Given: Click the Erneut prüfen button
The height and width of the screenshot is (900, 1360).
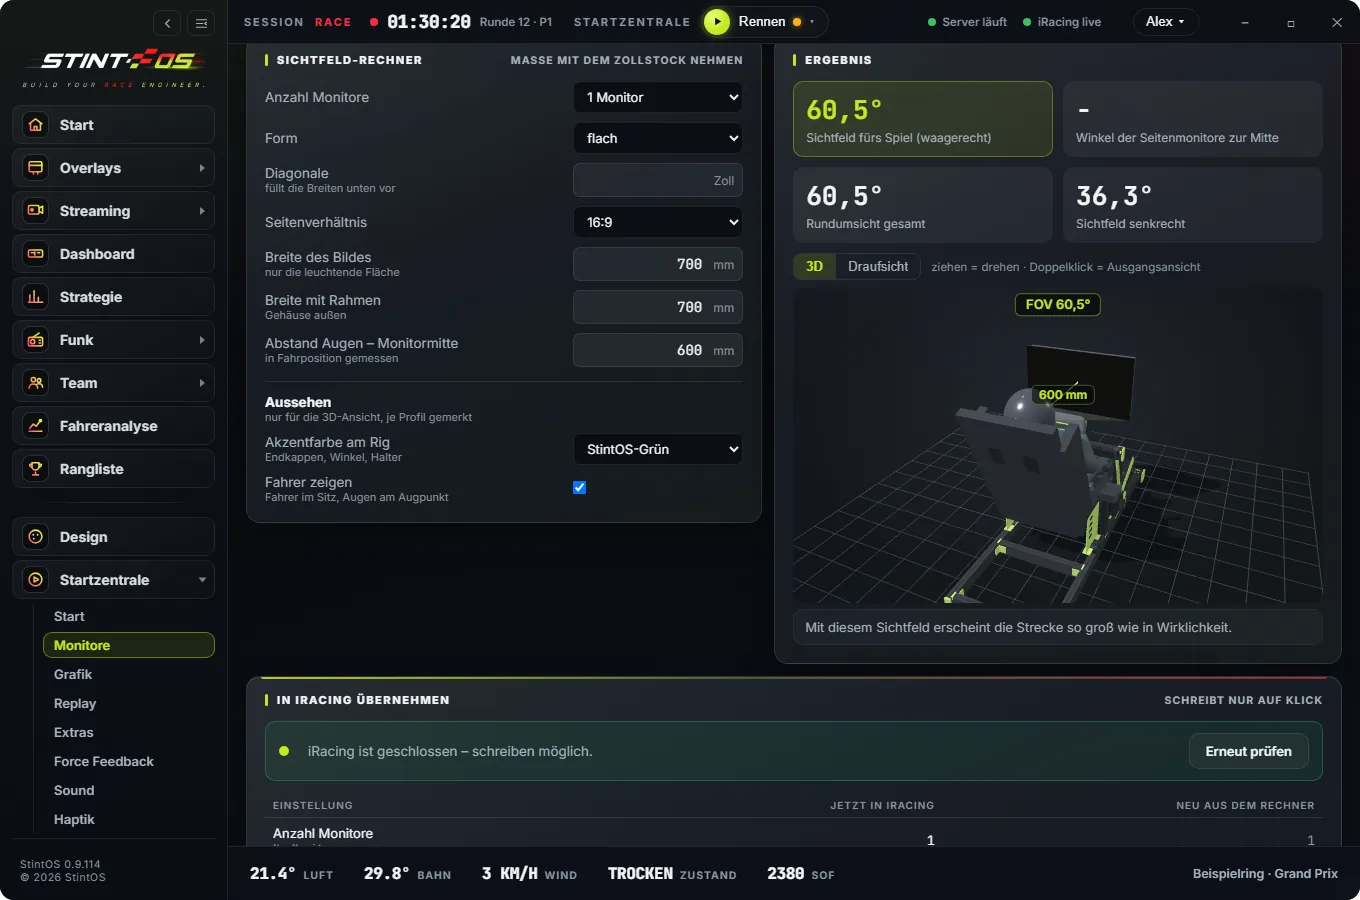Looking at the screenshot, I should tap(1248, 751).
